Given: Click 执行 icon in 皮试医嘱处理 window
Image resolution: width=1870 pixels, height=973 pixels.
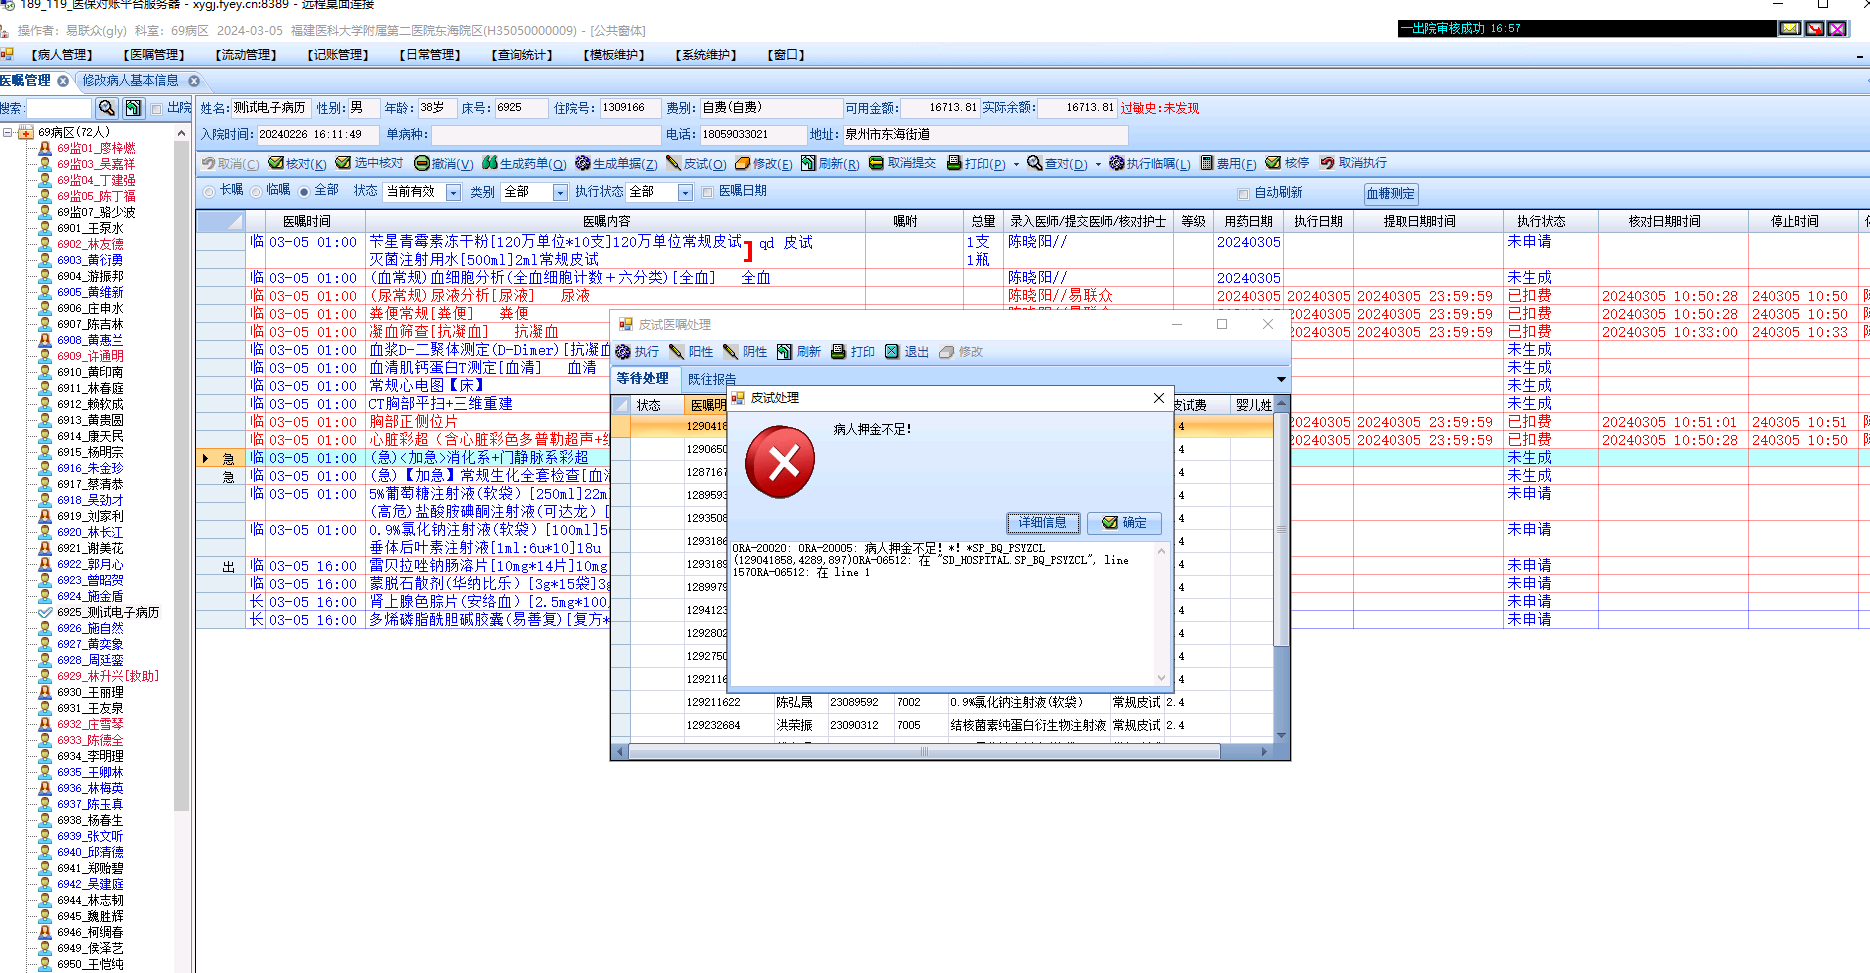Looking at the screenshot, I should coord(623,352).
